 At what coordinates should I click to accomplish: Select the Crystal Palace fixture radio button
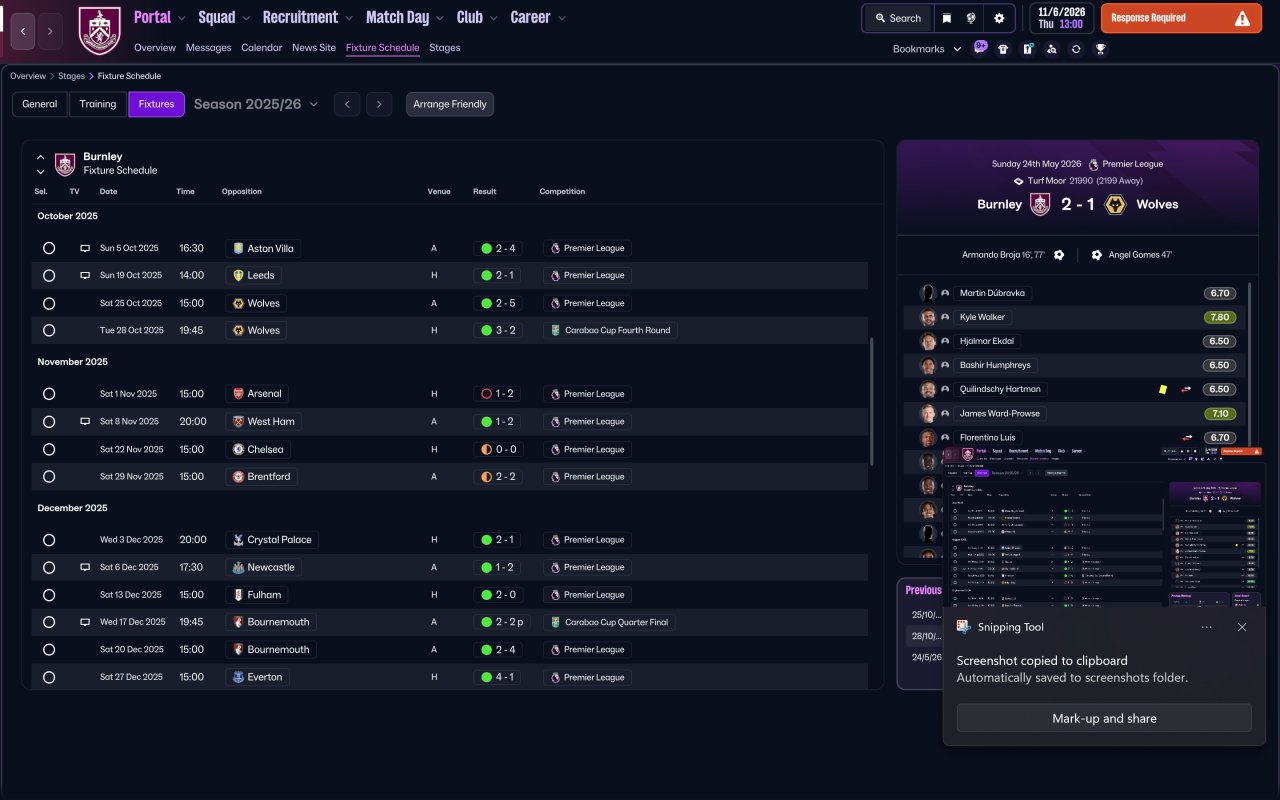(x=49, y=540)
